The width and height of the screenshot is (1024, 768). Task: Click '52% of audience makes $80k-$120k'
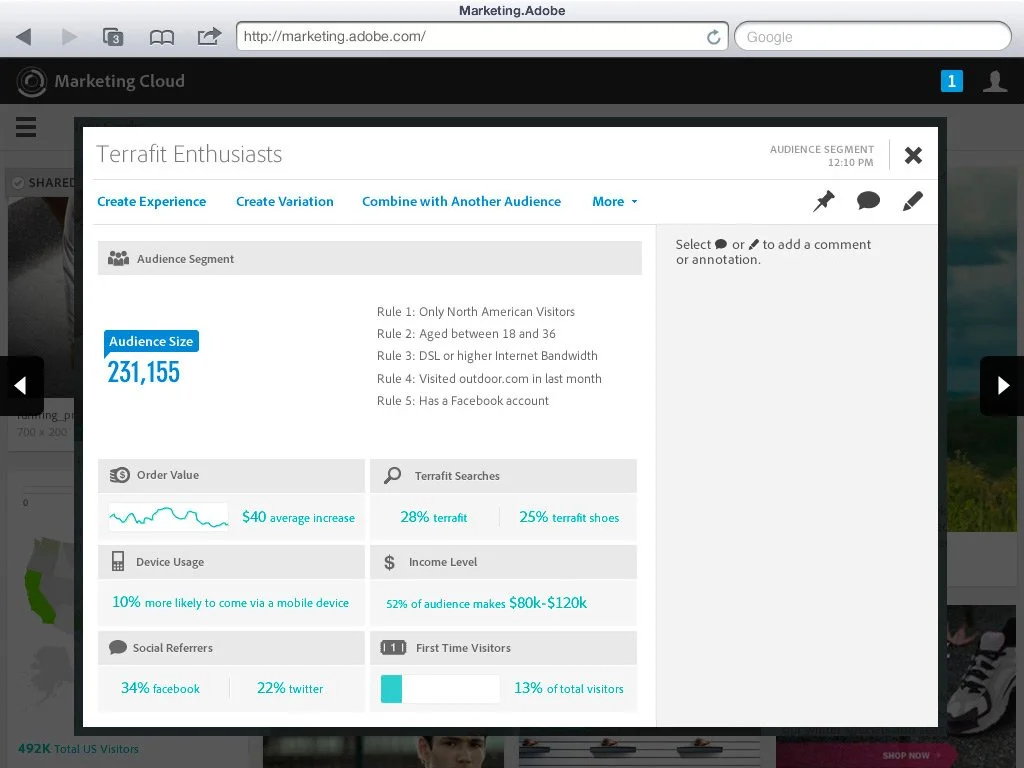coord(487,603)
